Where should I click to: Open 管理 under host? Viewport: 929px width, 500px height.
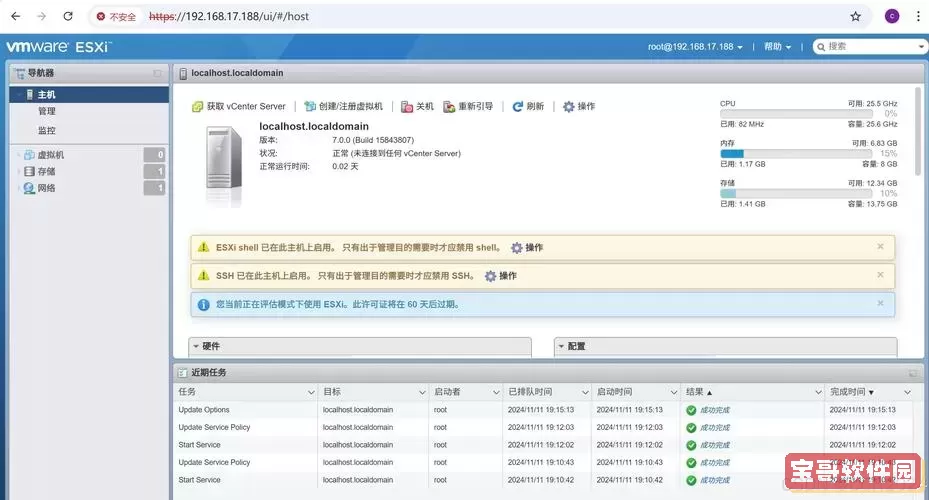[47, 111]
